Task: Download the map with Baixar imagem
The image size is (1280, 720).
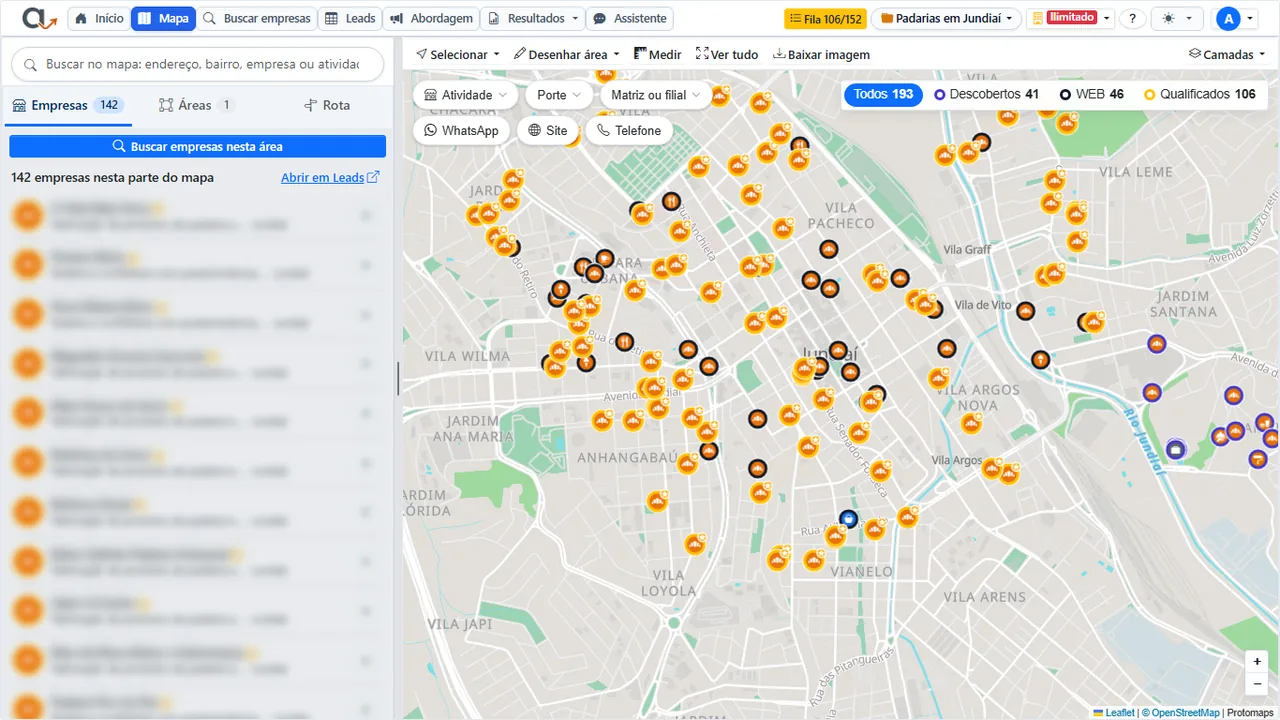Action: 821,54
